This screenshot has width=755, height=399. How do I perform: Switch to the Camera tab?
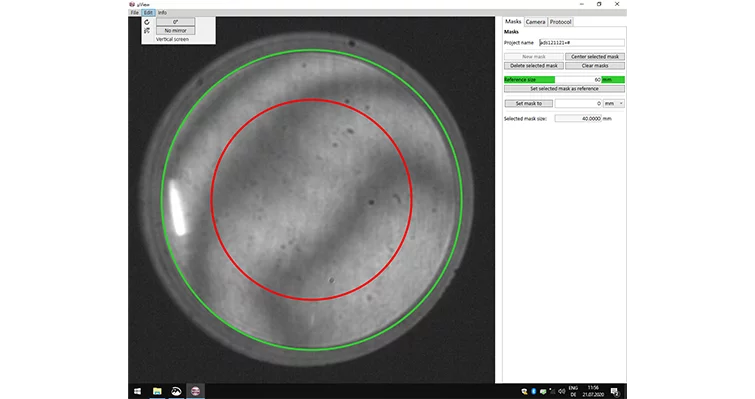click(x=535, y=22)
